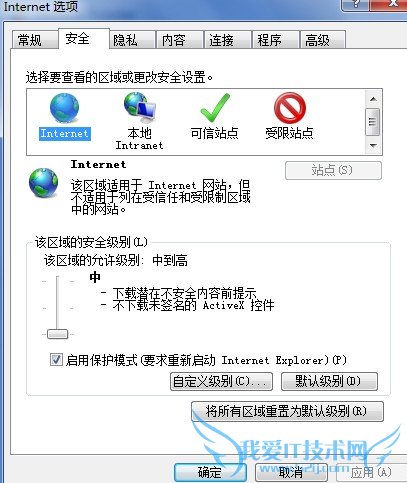Screen dimensions: 407x483
Task: Open 自定义级别 settings button
Action: (221, 381)
